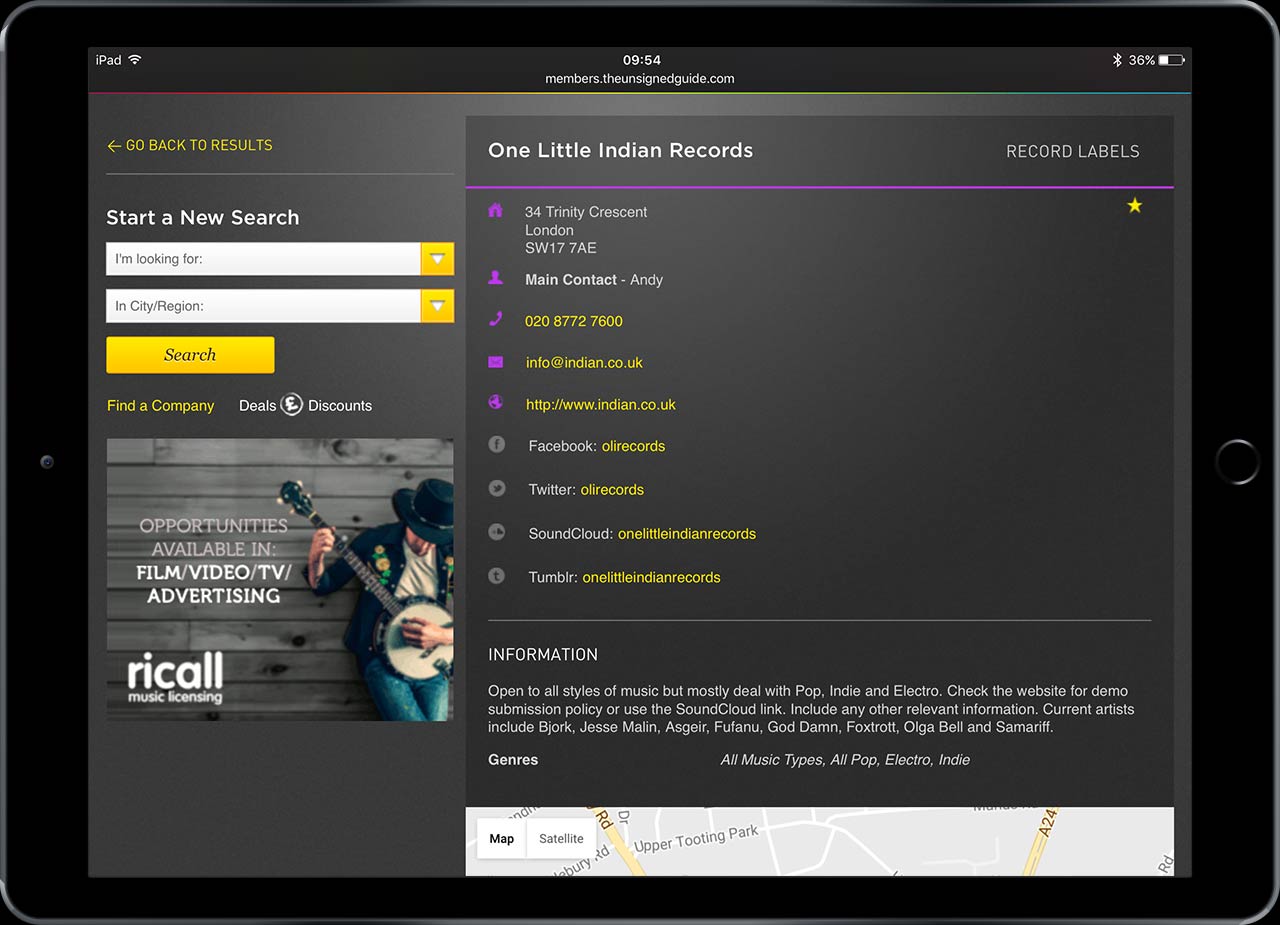Click the SoundCloud icon
The width and height of the screenshot is (1280, 925).
click(496, 532)
